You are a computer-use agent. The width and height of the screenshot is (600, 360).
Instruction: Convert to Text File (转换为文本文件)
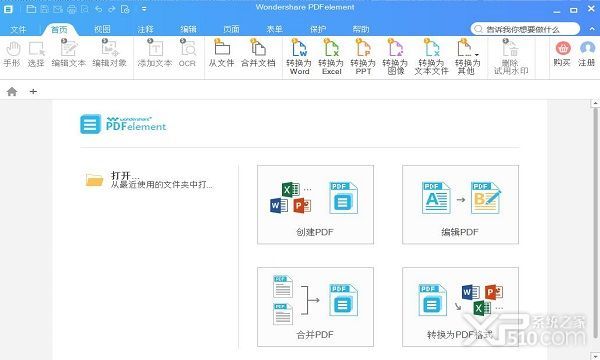coord(431,57)
